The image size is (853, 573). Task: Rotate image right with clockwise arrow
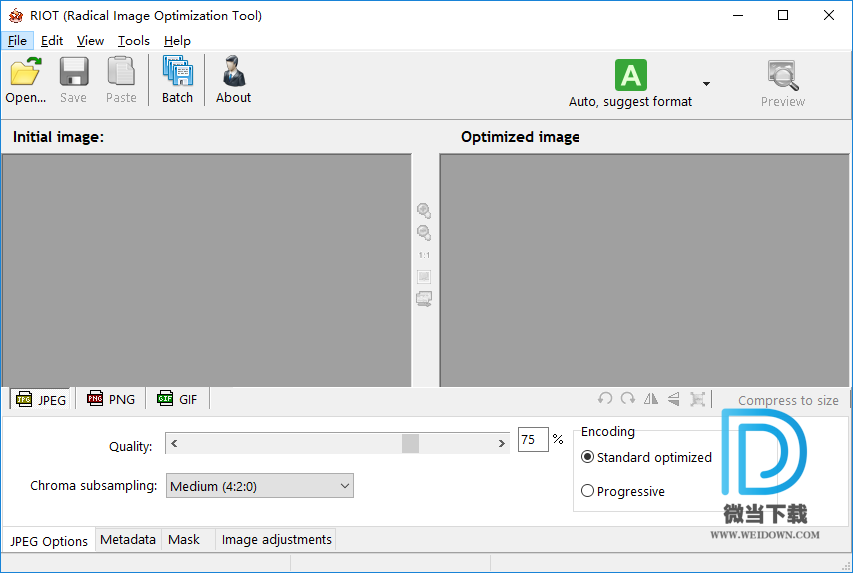tap(628, 399)
